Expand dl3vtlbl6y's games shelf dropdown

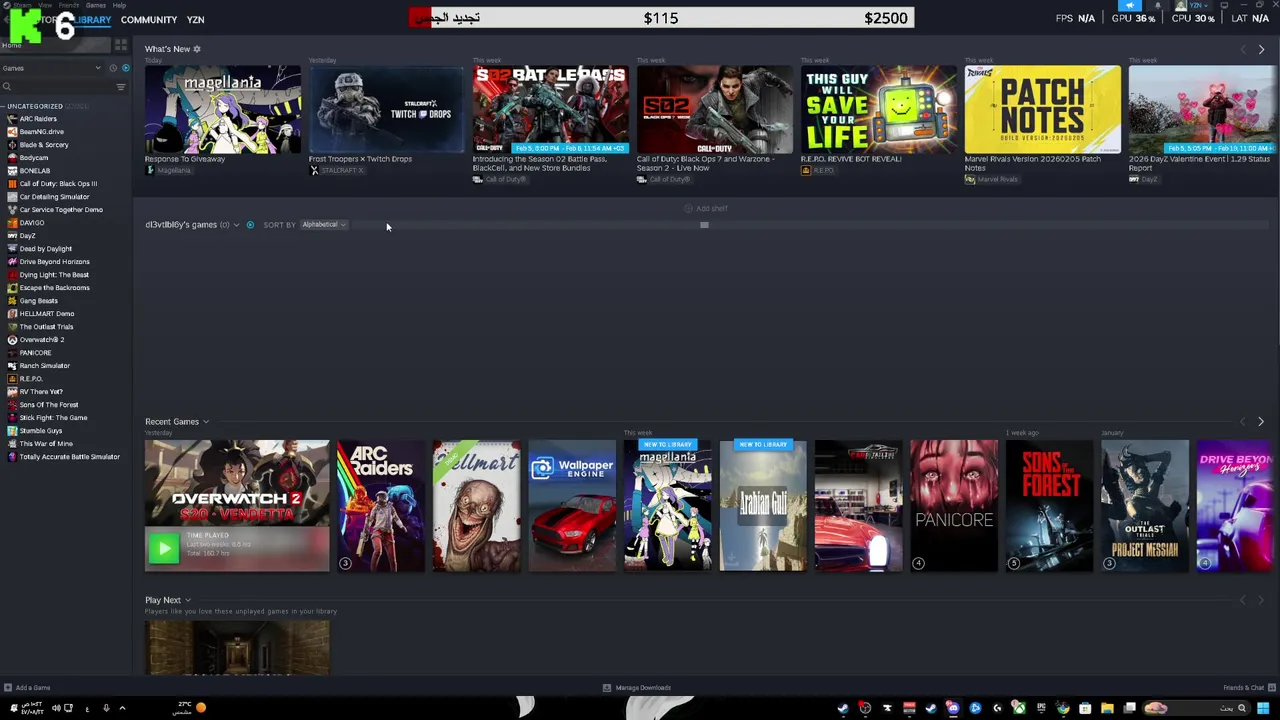pos(236,225)
